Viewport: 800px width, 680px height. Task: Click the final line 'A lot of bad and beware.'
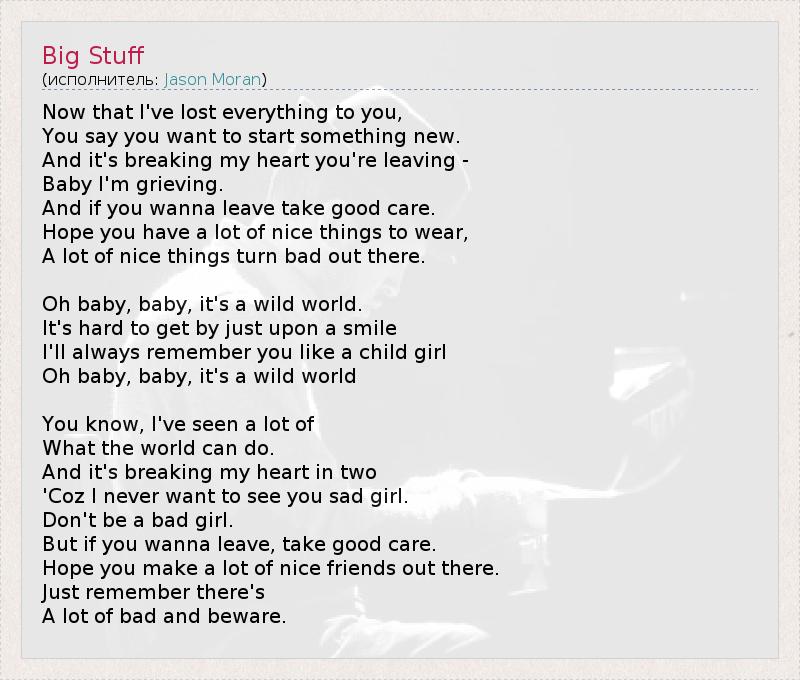164,616
